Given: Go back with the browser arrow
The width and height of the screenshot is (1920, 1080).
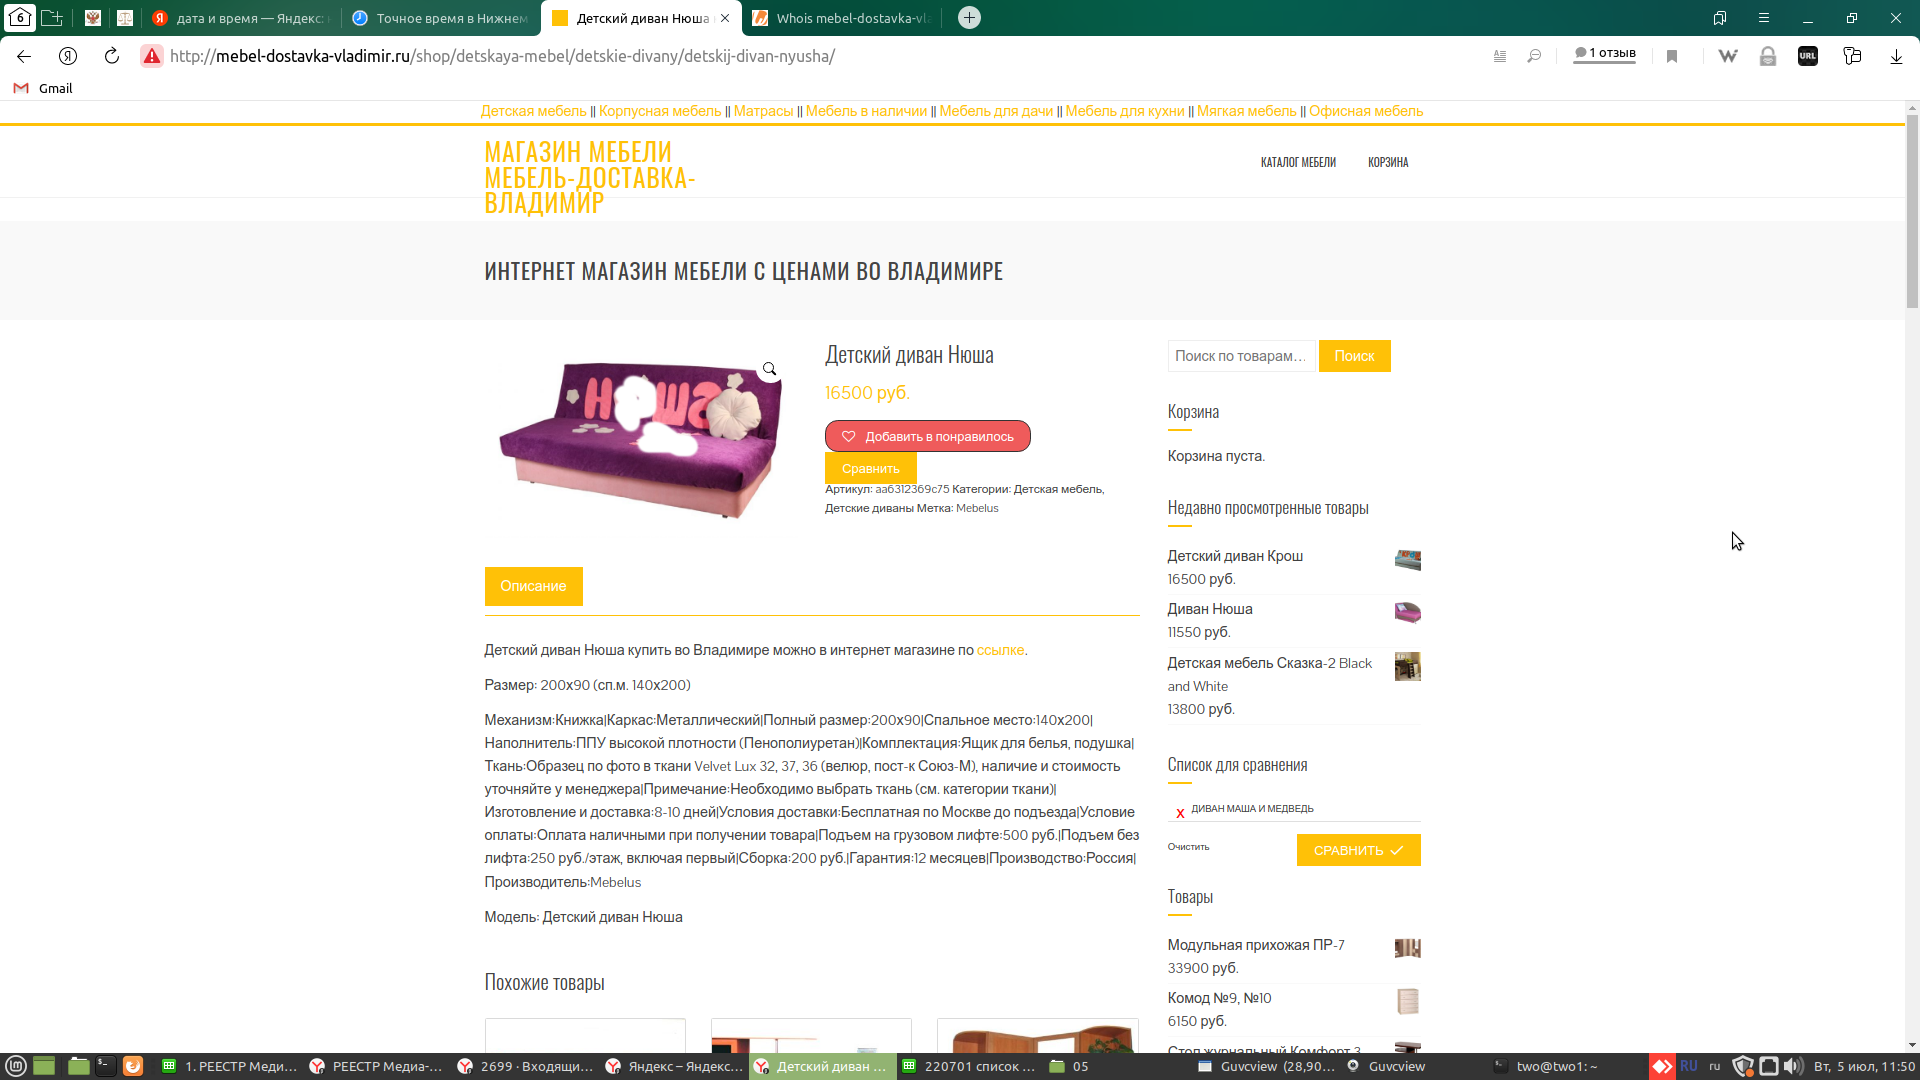Looking at the screenshot, I should click(24, 56).
